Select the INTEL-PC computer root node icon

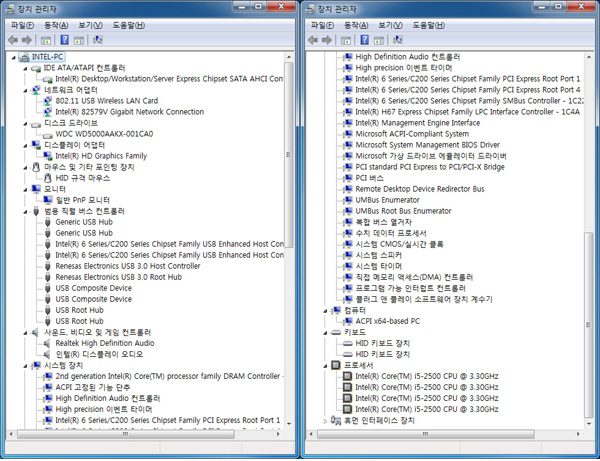coord(24,57)
